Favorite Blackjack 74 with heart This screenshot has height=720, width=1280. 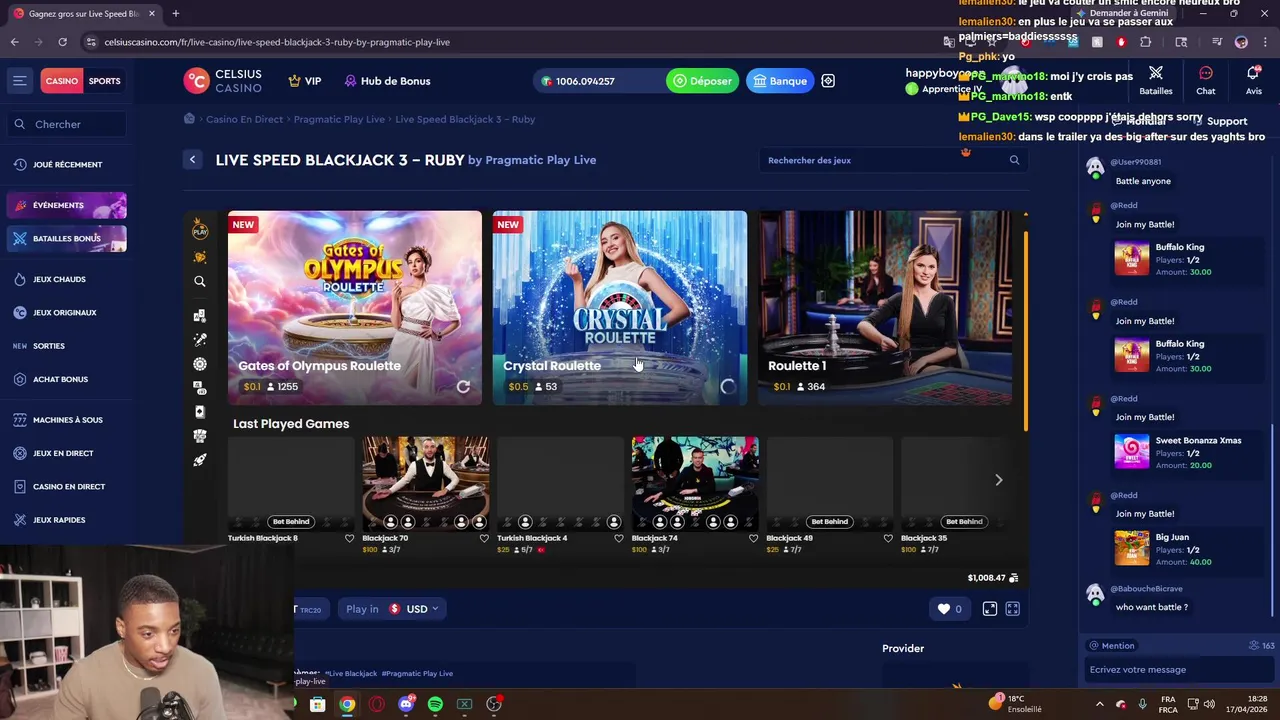coord(753,538)
